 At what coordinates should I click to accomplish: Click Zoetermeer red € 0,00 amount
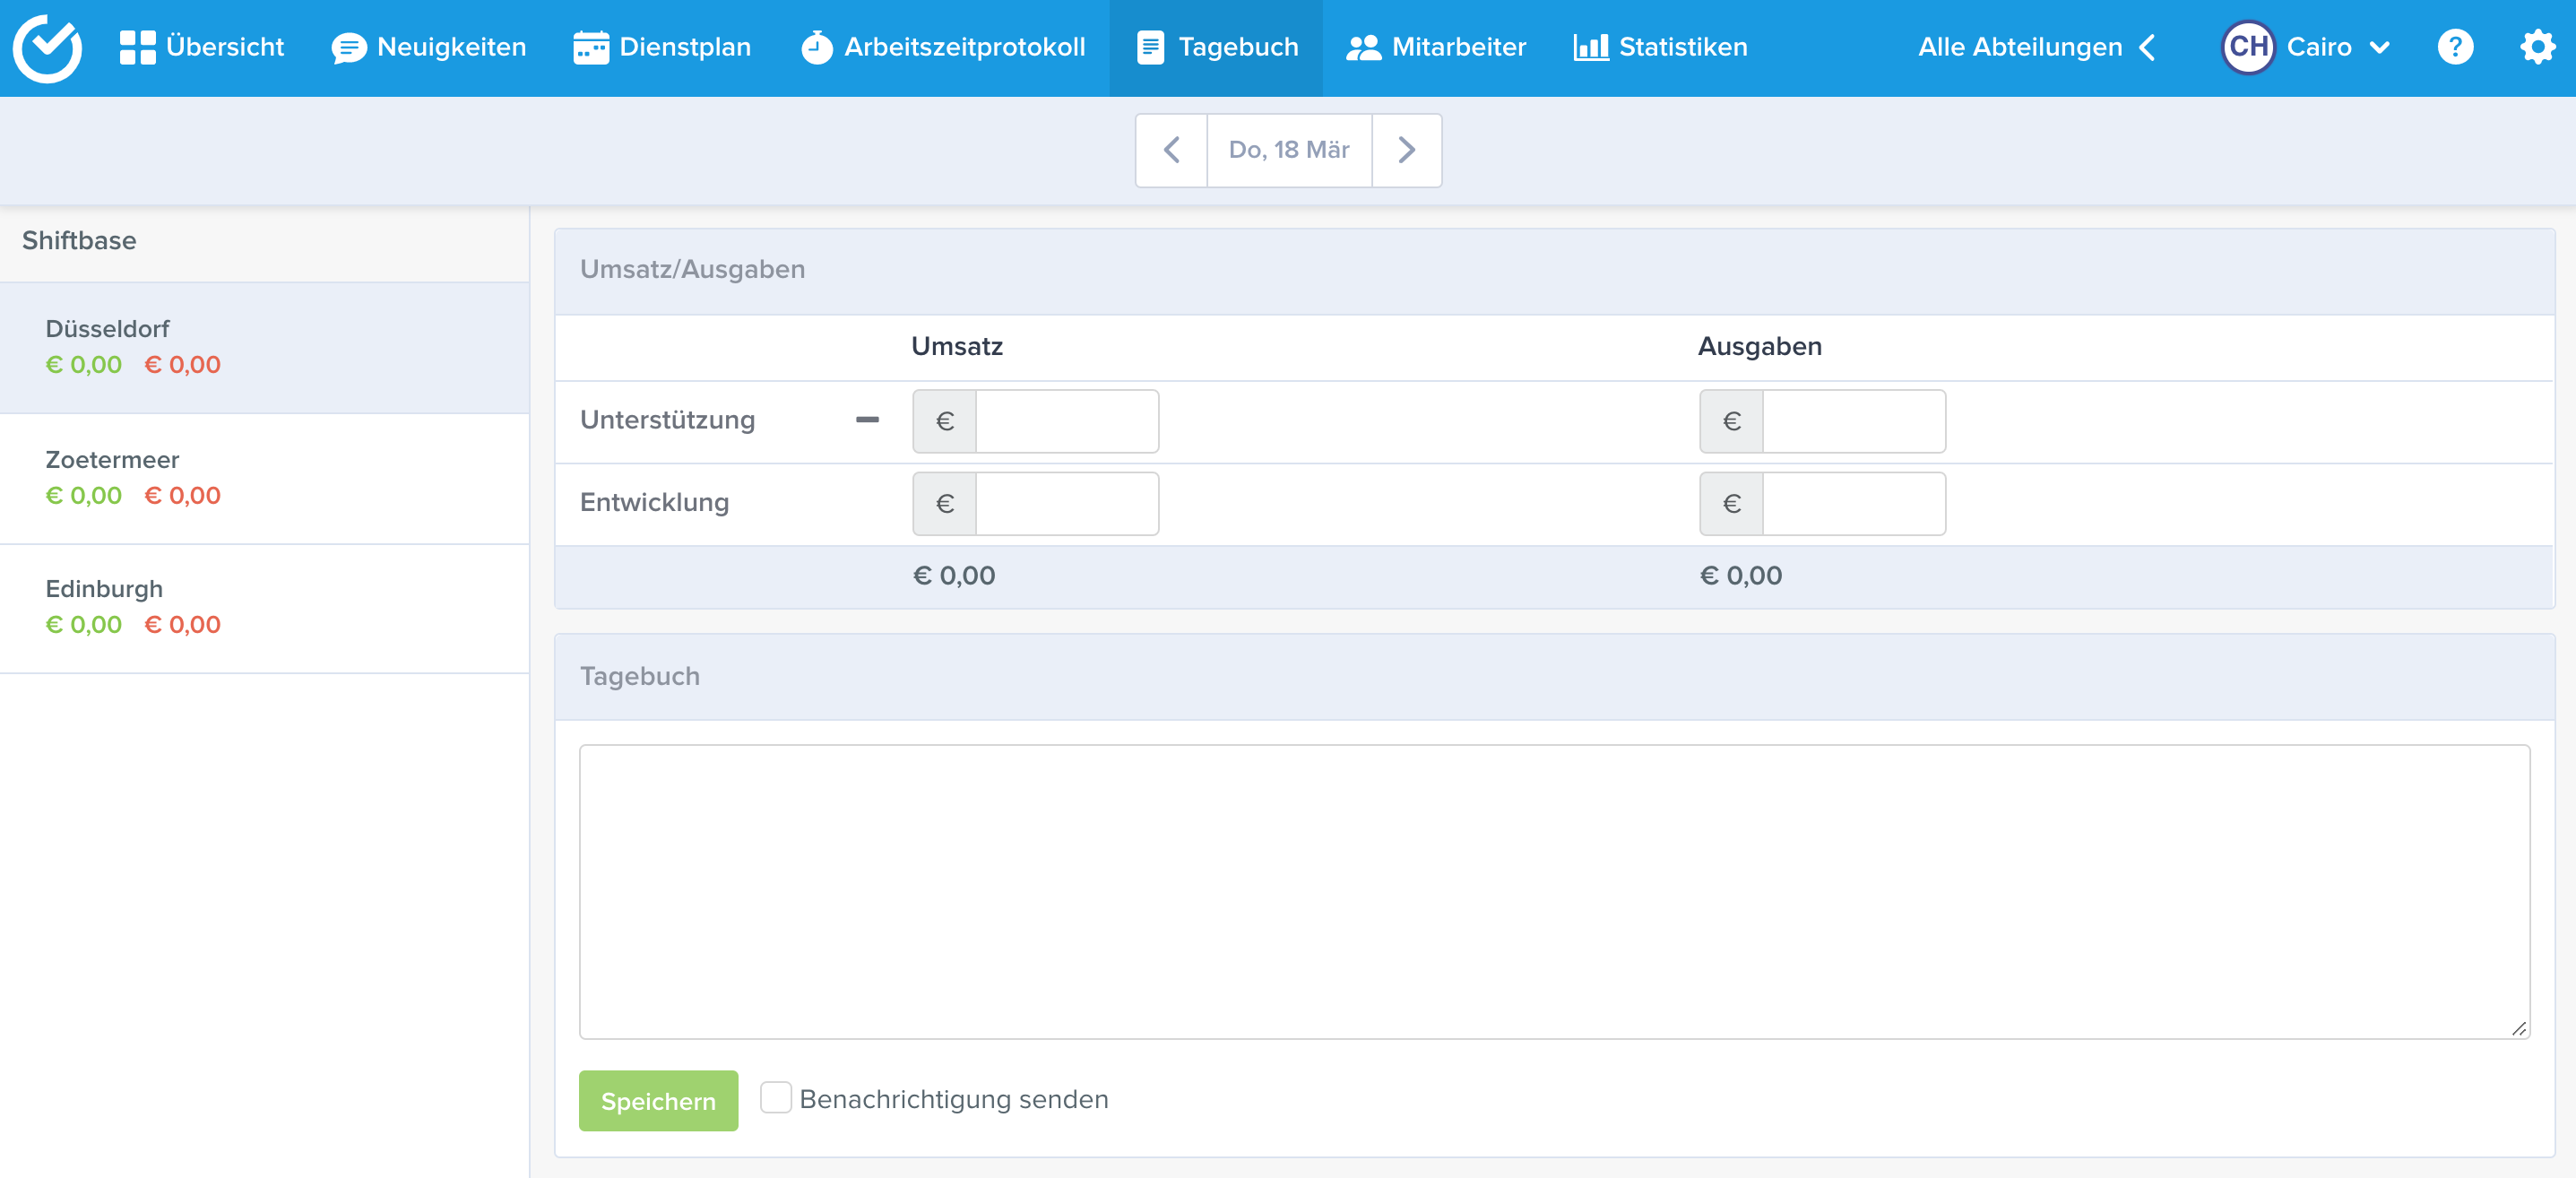pos(183,495)
